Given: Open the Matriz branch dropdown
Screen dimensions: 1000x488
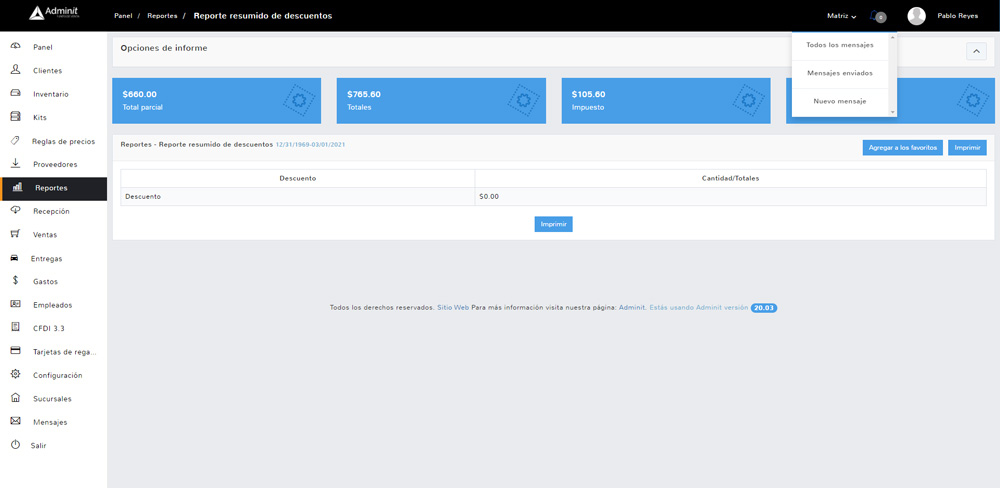Looking at the screenshot, I should click(841, 16).
